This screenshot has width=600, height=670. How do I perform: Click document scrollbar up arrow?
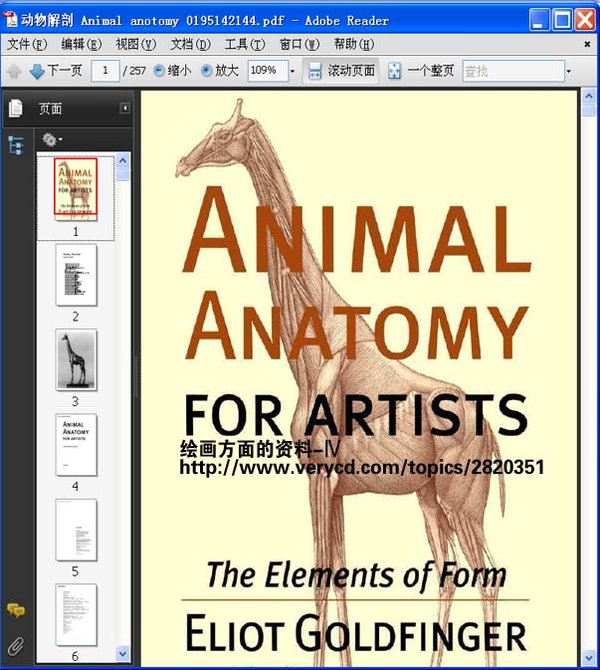[589, 97]
